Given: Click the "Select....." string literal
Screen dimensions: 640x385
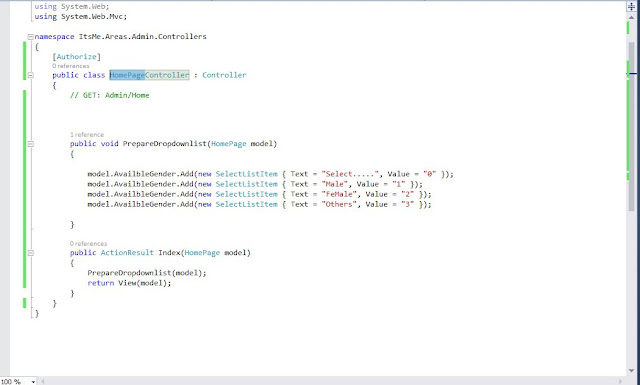Looking at the screenshot, I should 350,174.
